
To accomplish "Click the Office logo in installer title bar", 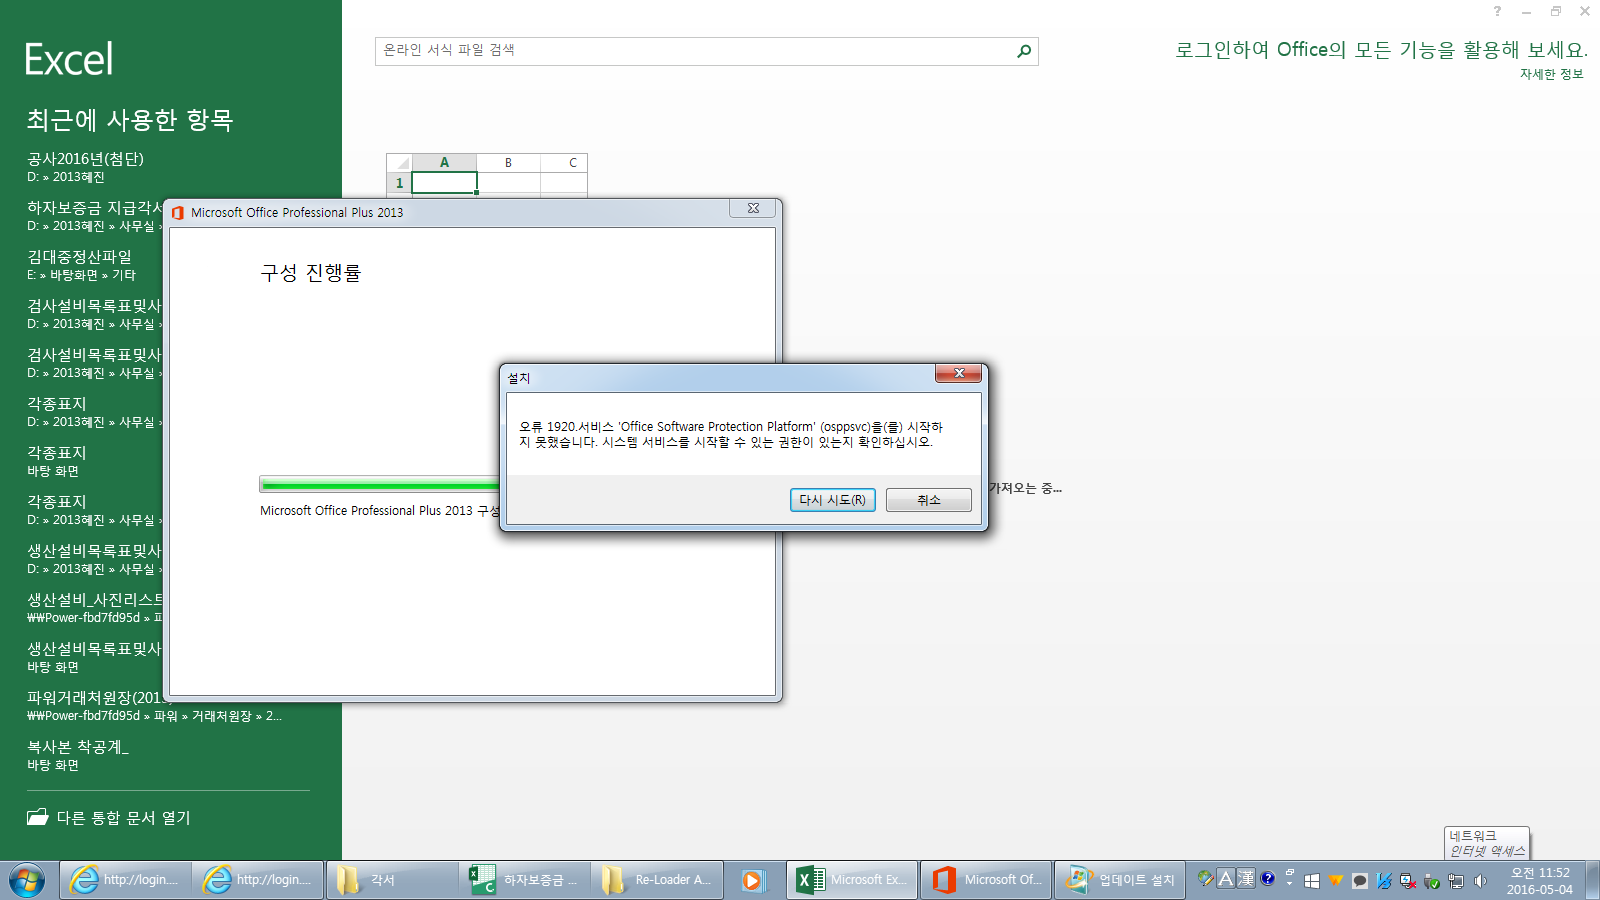I will 178,213.
